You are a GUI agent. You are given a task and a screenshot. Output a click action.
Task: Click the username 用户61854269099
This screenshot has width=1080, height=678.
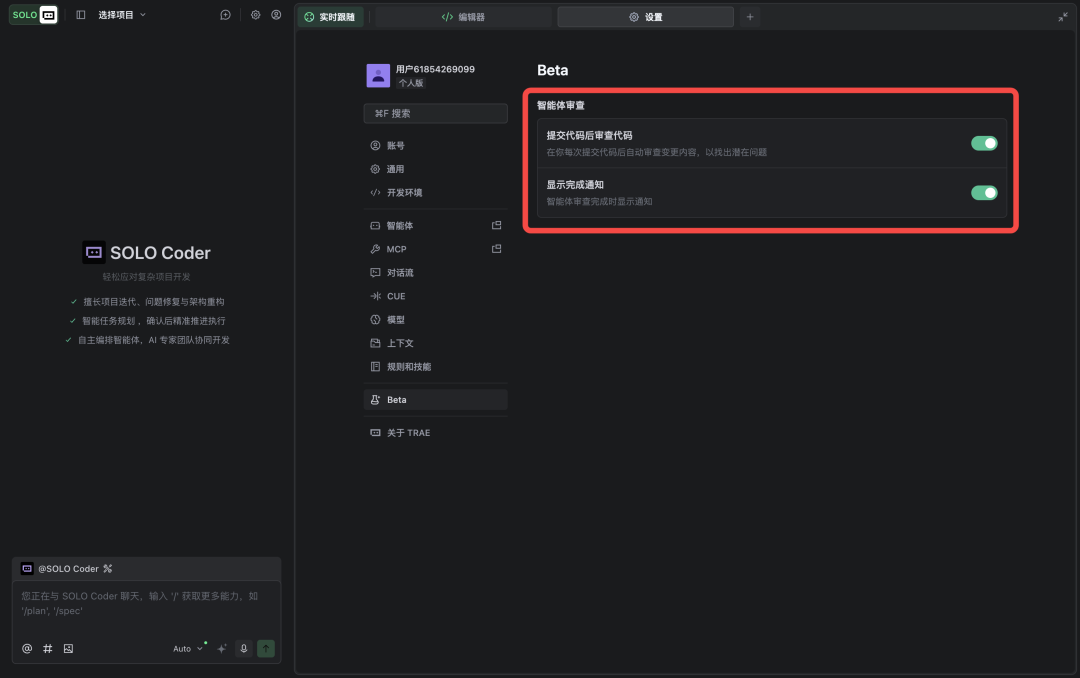coord(435,69)
